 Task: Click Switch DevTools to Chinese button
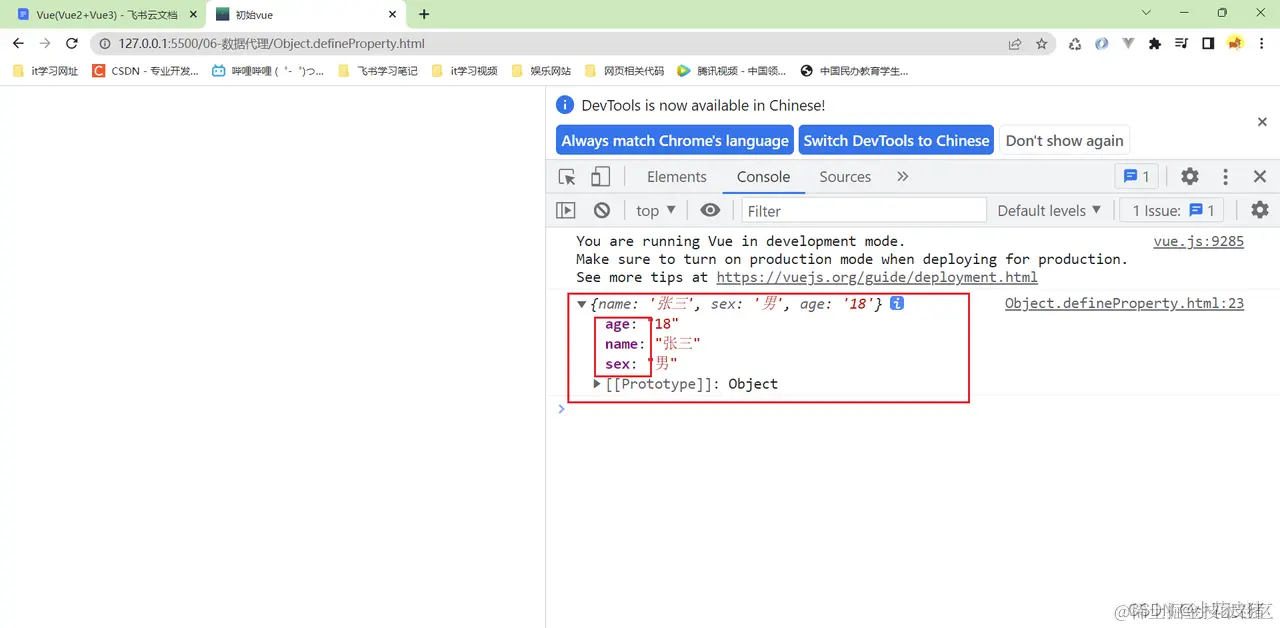point(896,141)
